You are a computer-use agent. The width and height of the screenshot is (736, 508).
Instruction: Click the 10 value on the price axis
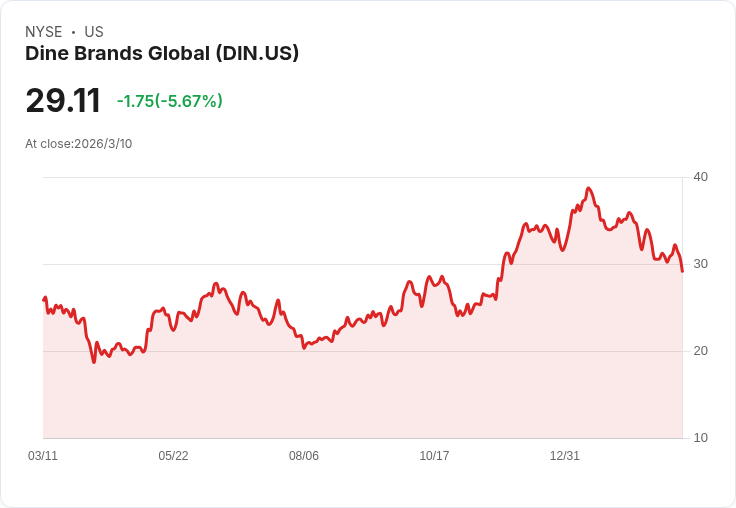[700, 438]
